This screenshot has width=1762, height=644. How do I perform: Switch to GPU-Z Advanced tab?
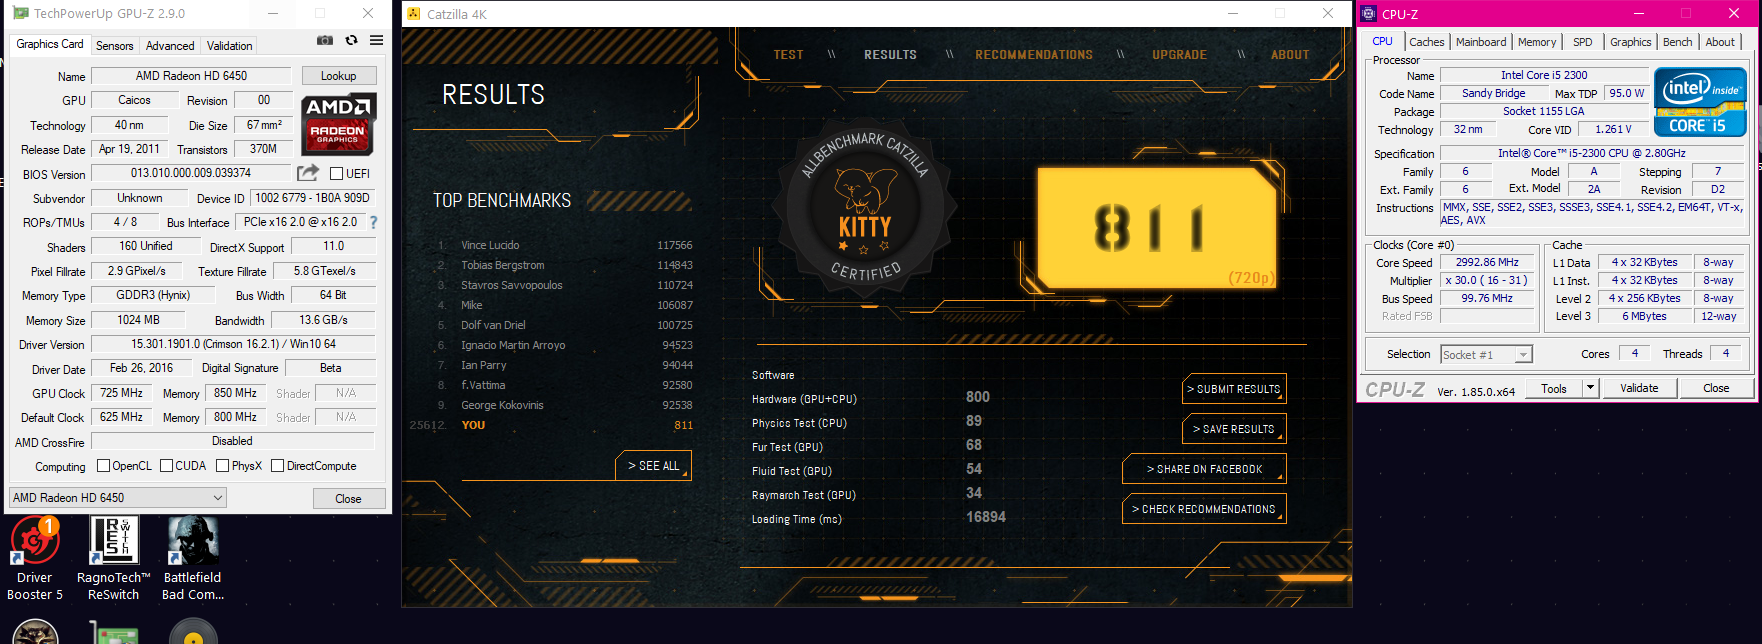170,46
